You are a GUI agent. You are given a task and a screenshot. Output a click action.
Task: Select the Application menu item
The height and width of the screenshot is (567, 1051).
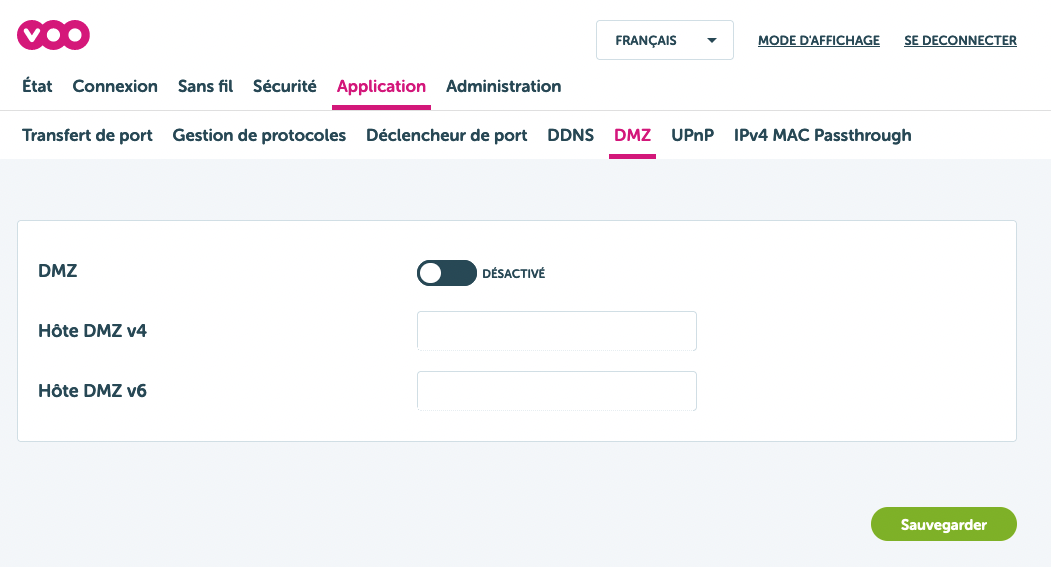pos(381,87)
